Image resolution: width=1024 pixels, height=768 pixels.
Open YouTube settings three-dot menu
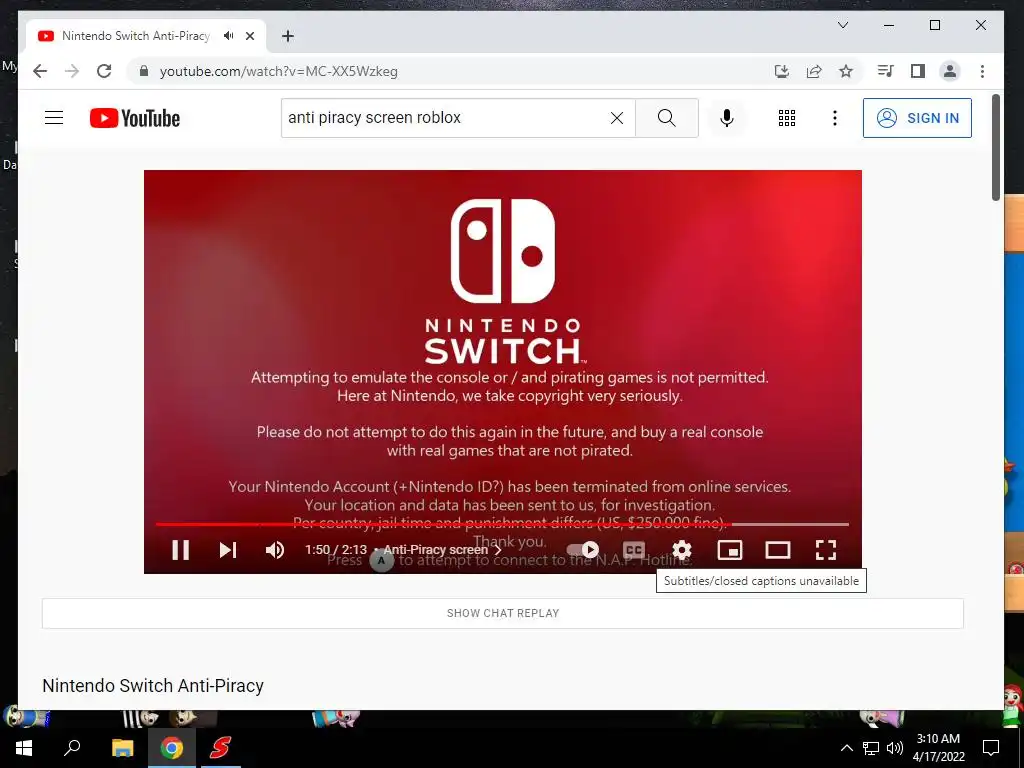pos(835,118)
